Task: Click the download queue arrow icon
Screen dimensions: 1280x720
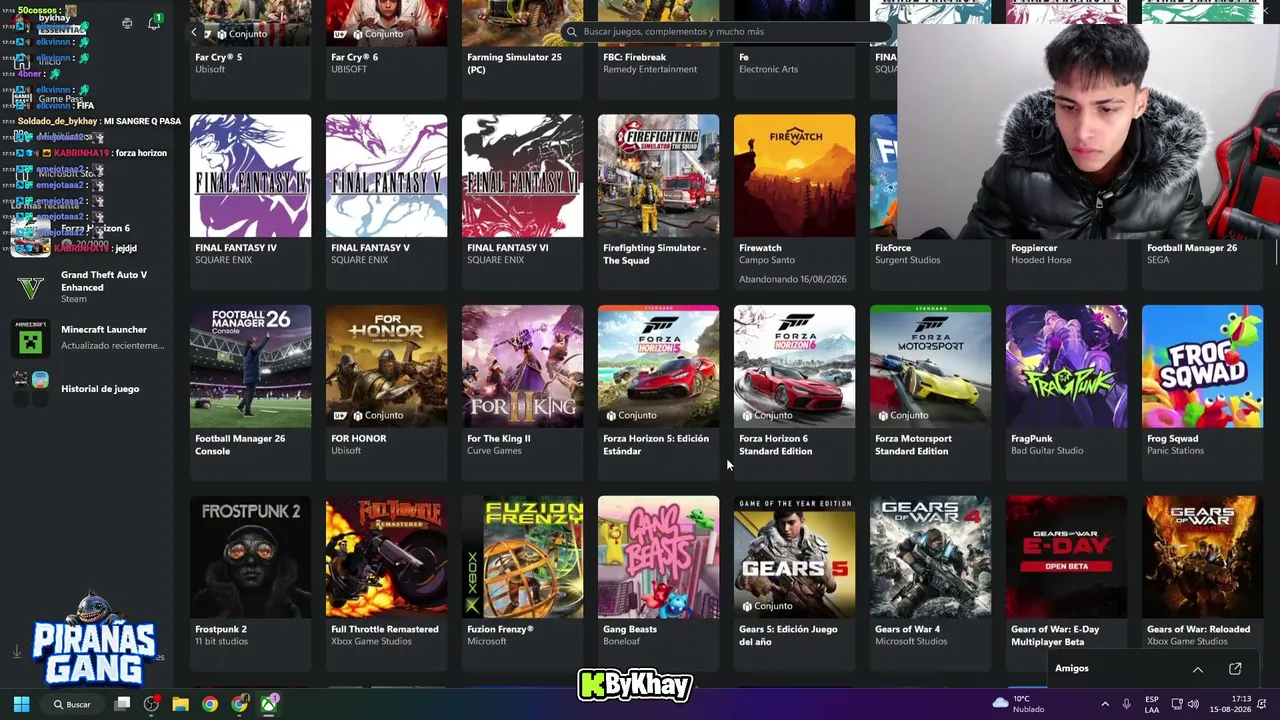Action: [17, 652]
